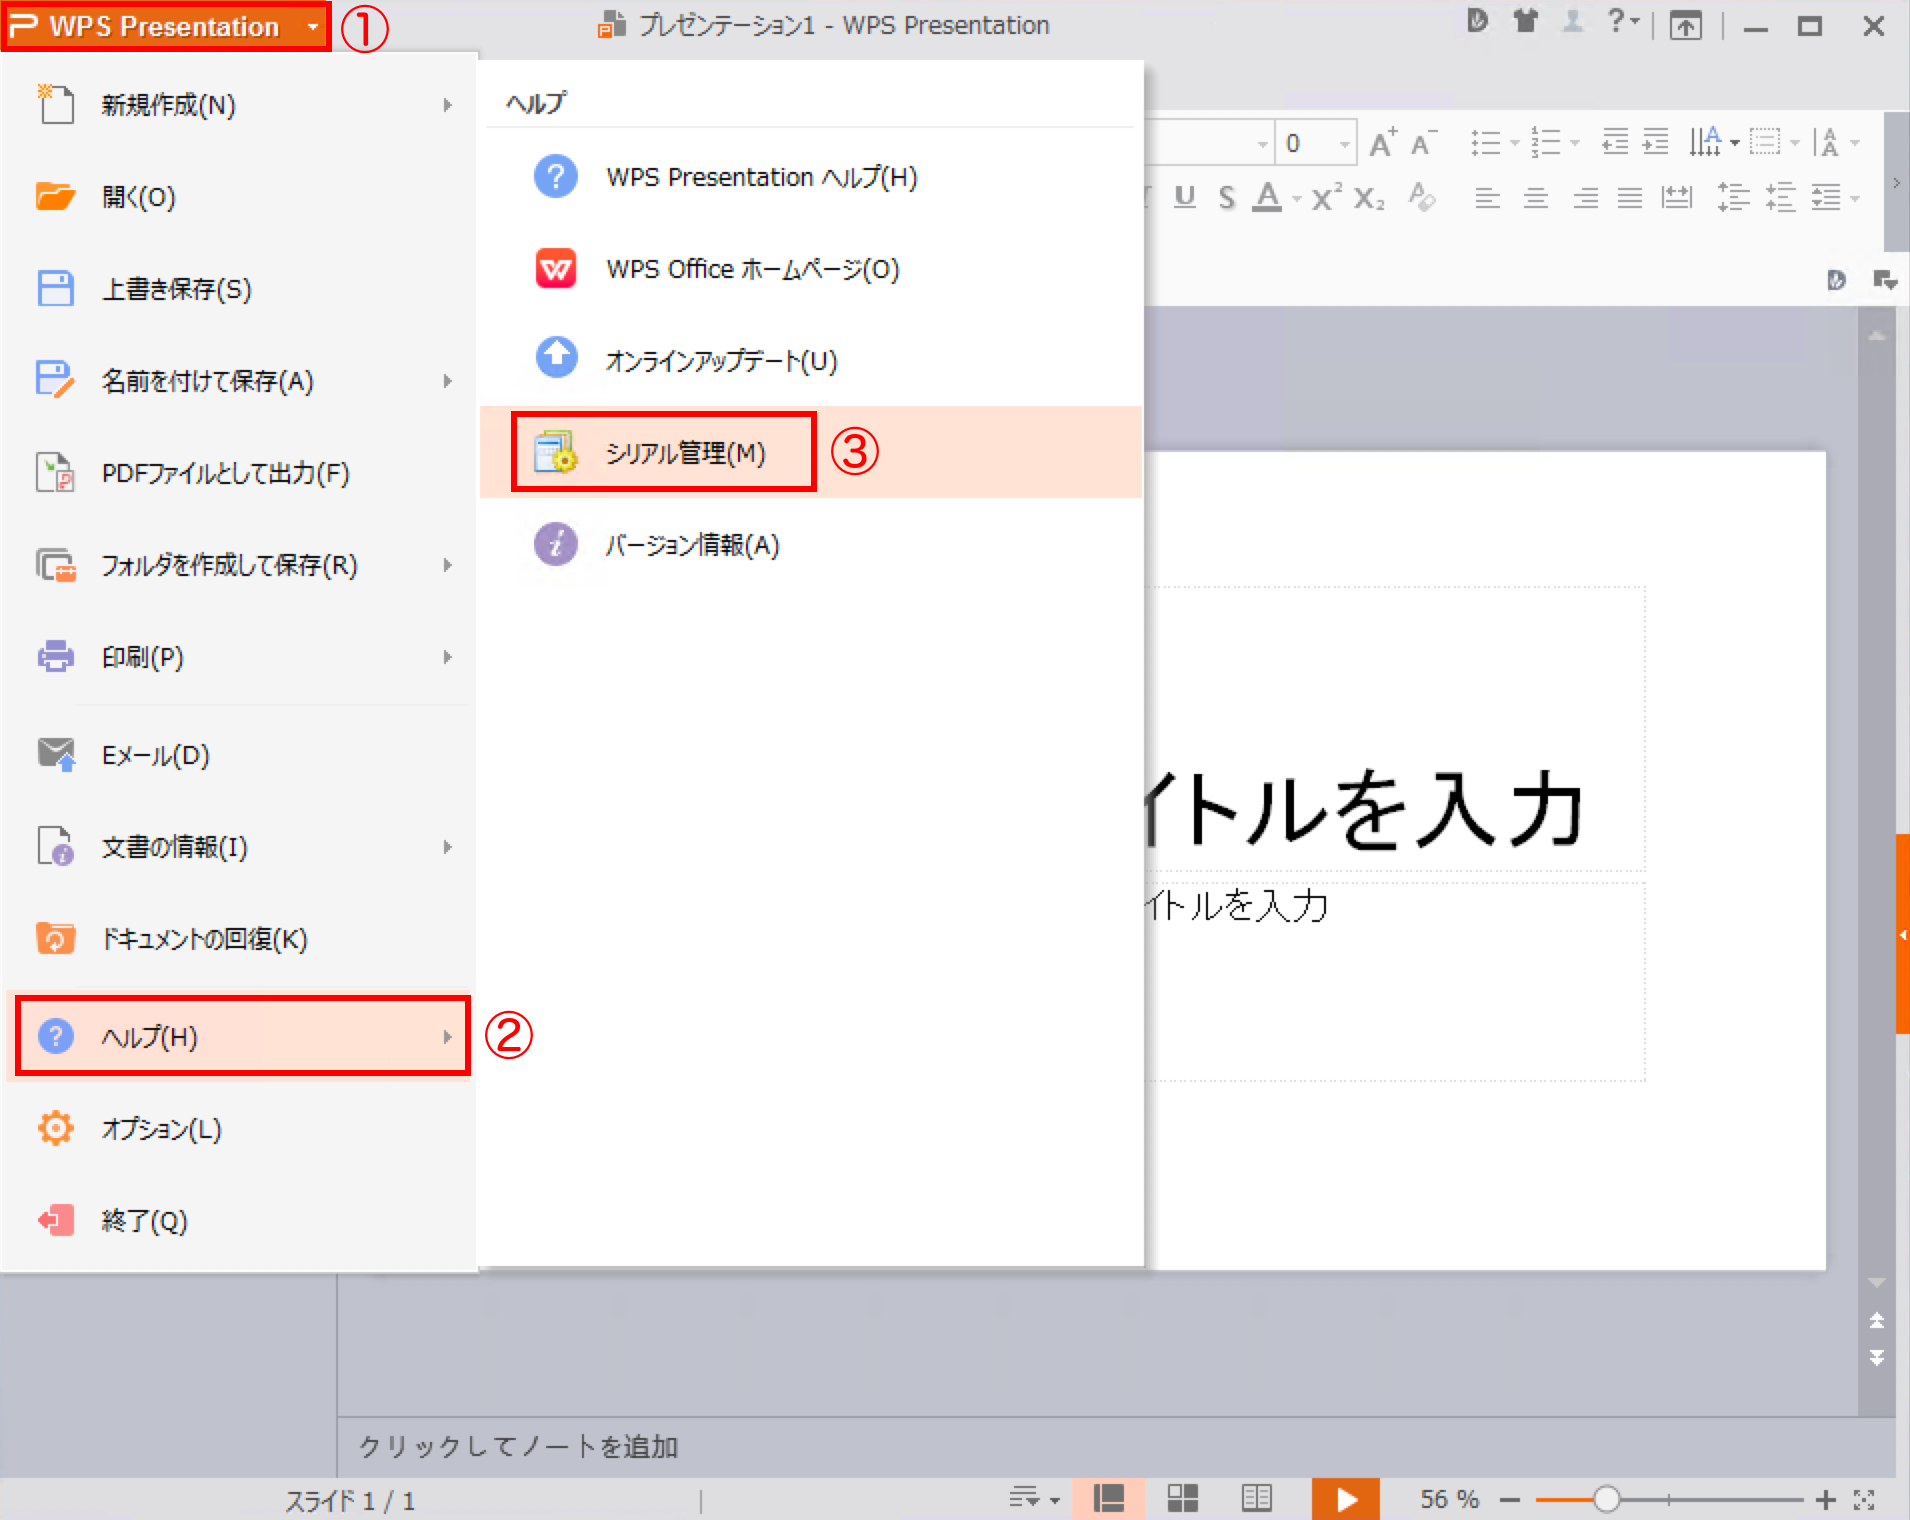Select PDFファイルとして出力(F)

(x=240, y=473)
